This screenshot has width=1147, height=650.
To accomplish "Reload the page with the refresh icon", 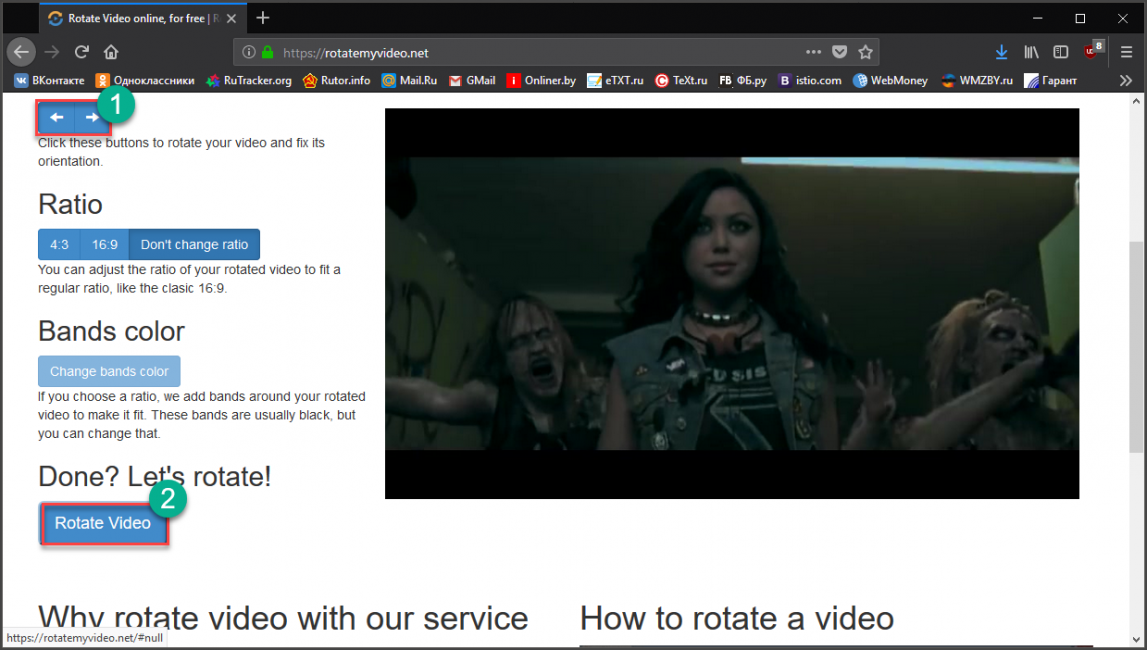I will coord(82,52).
